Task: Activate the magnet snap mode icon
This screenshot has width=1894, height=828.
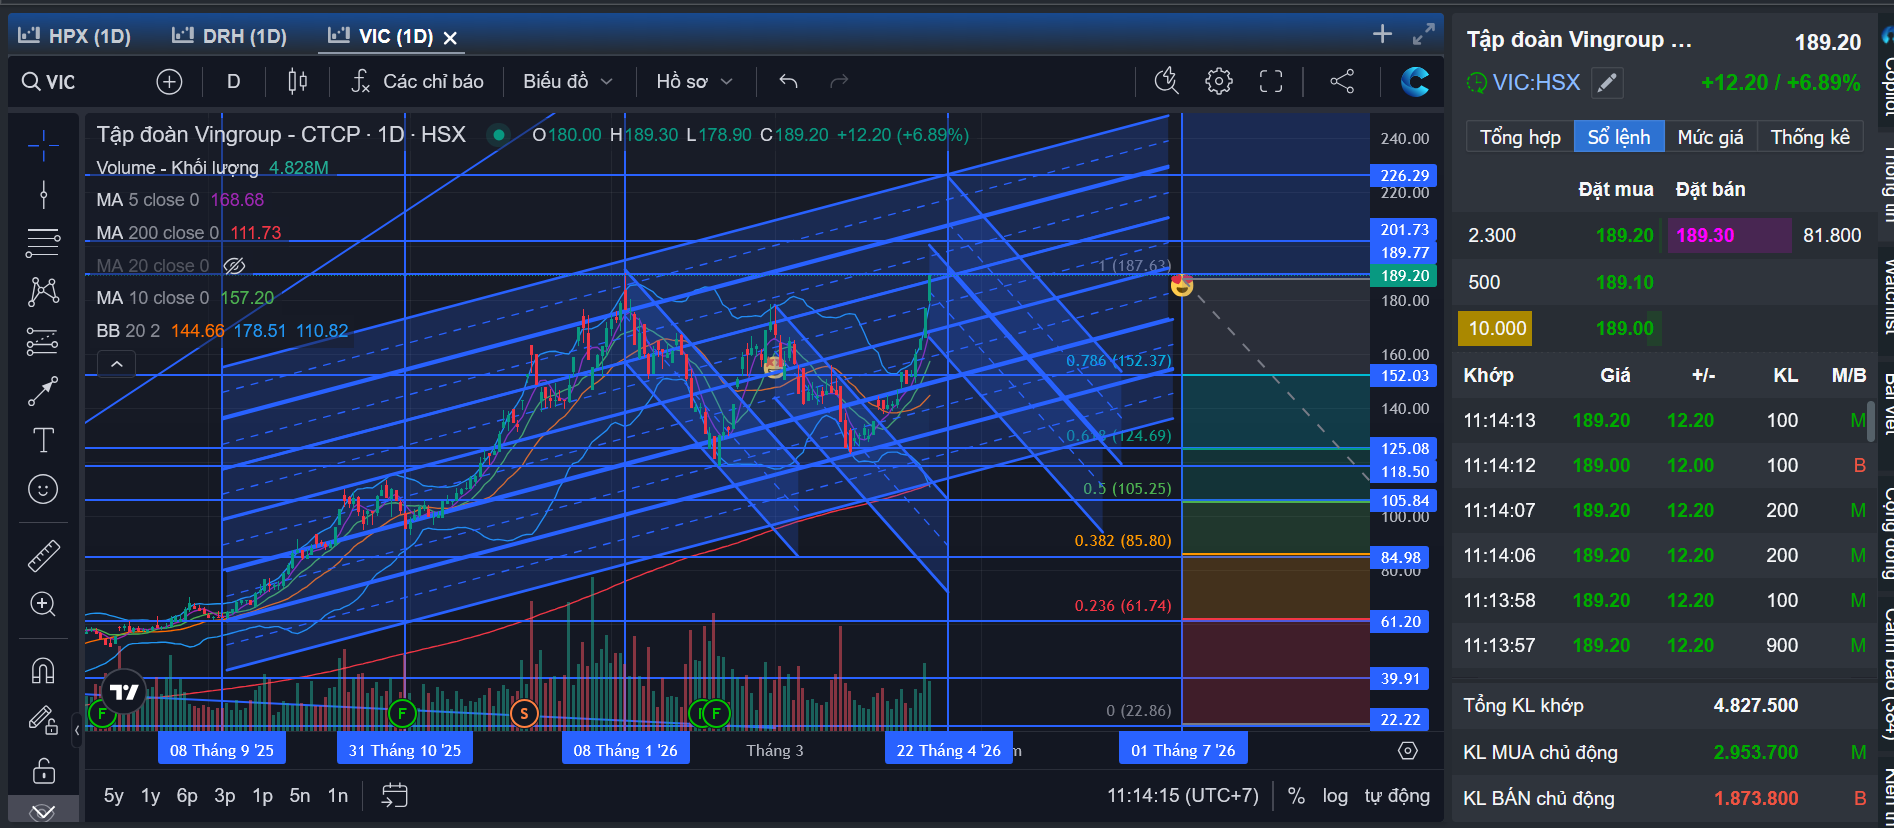Action: (x=43, y=669)
